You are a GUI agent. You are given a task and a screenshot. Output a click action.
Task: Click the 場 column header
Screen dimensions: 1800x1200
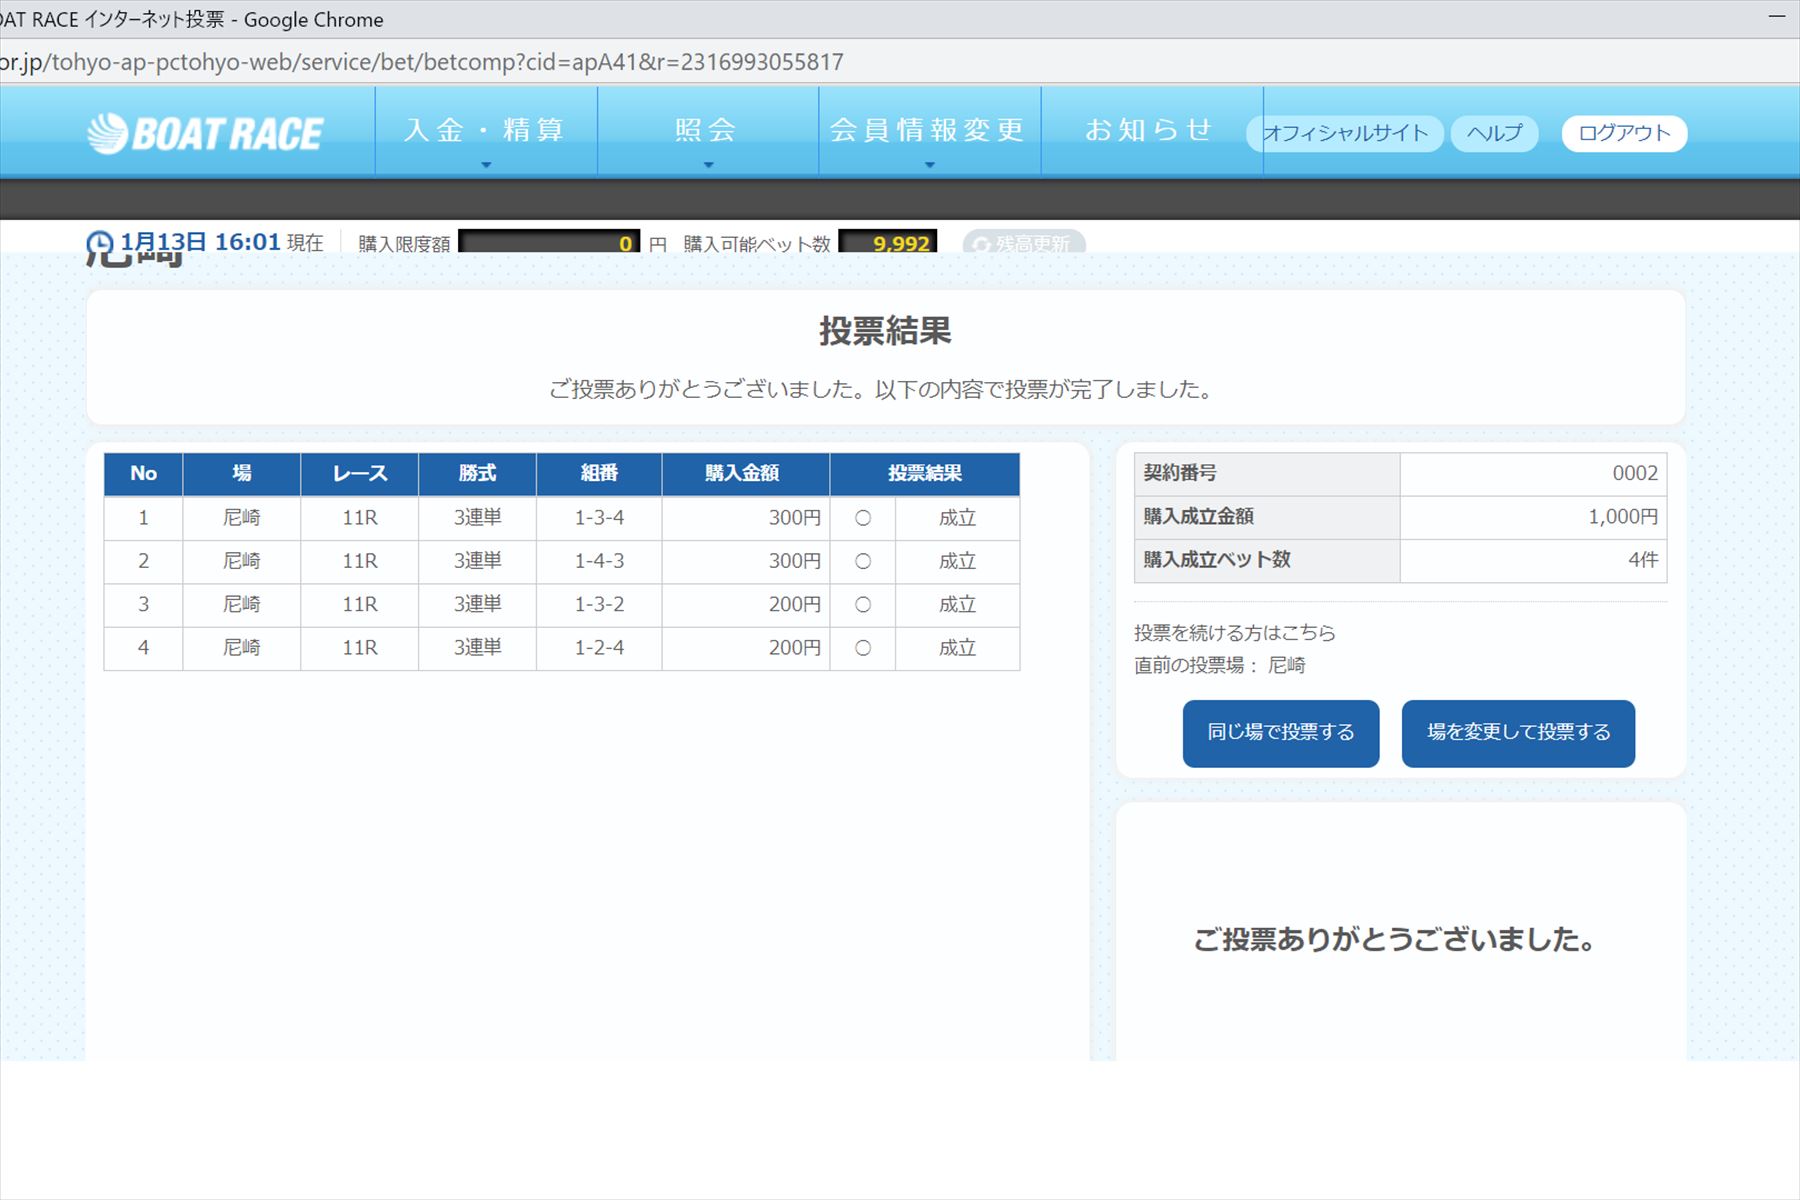(x=241, y=474)
